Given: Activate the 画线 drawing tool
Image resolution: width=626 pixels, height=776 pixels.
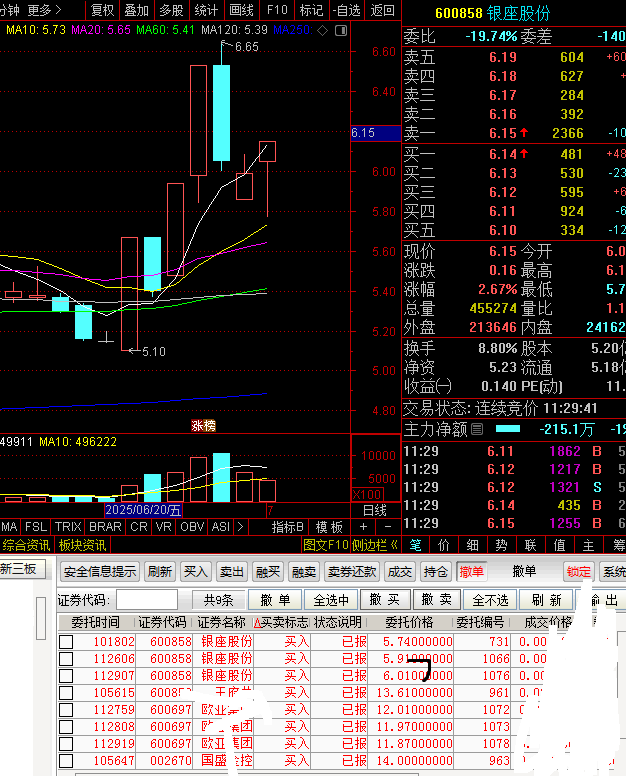Looking at the screenshot, I should click(241, 10).
